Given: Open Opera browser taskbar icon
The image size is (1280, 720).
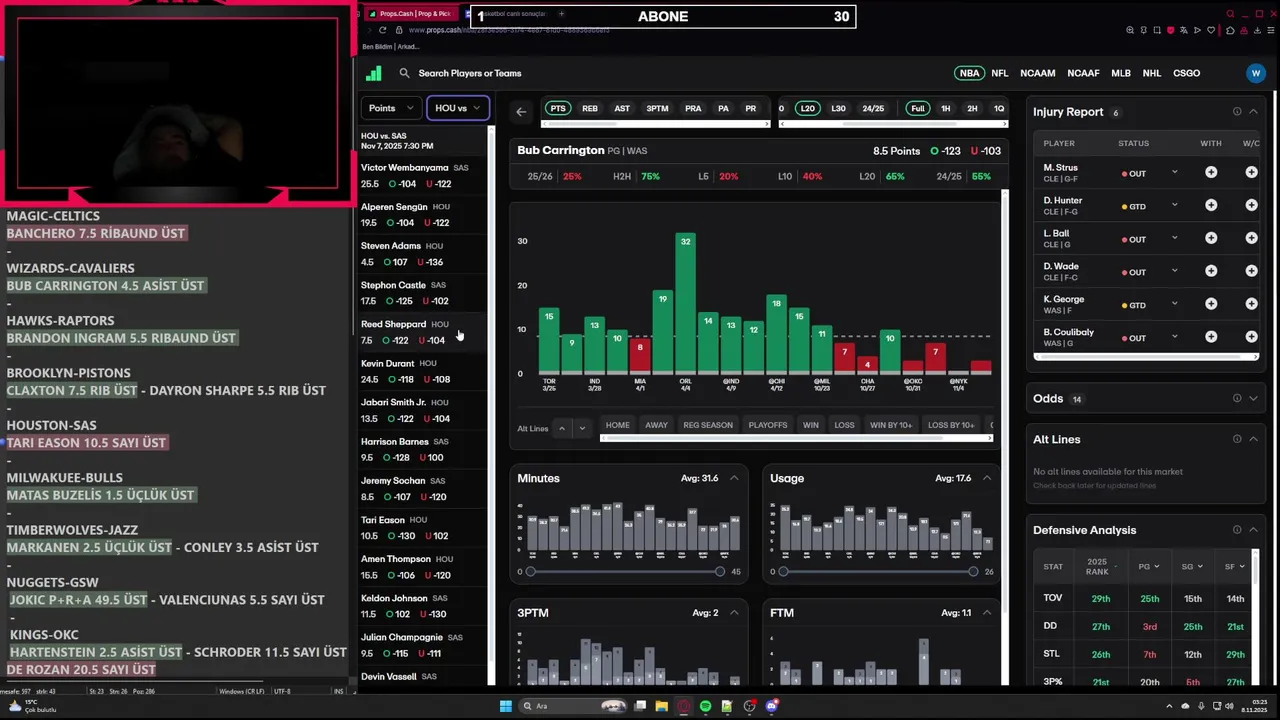Looking at the screenshot, I should 684,706.
